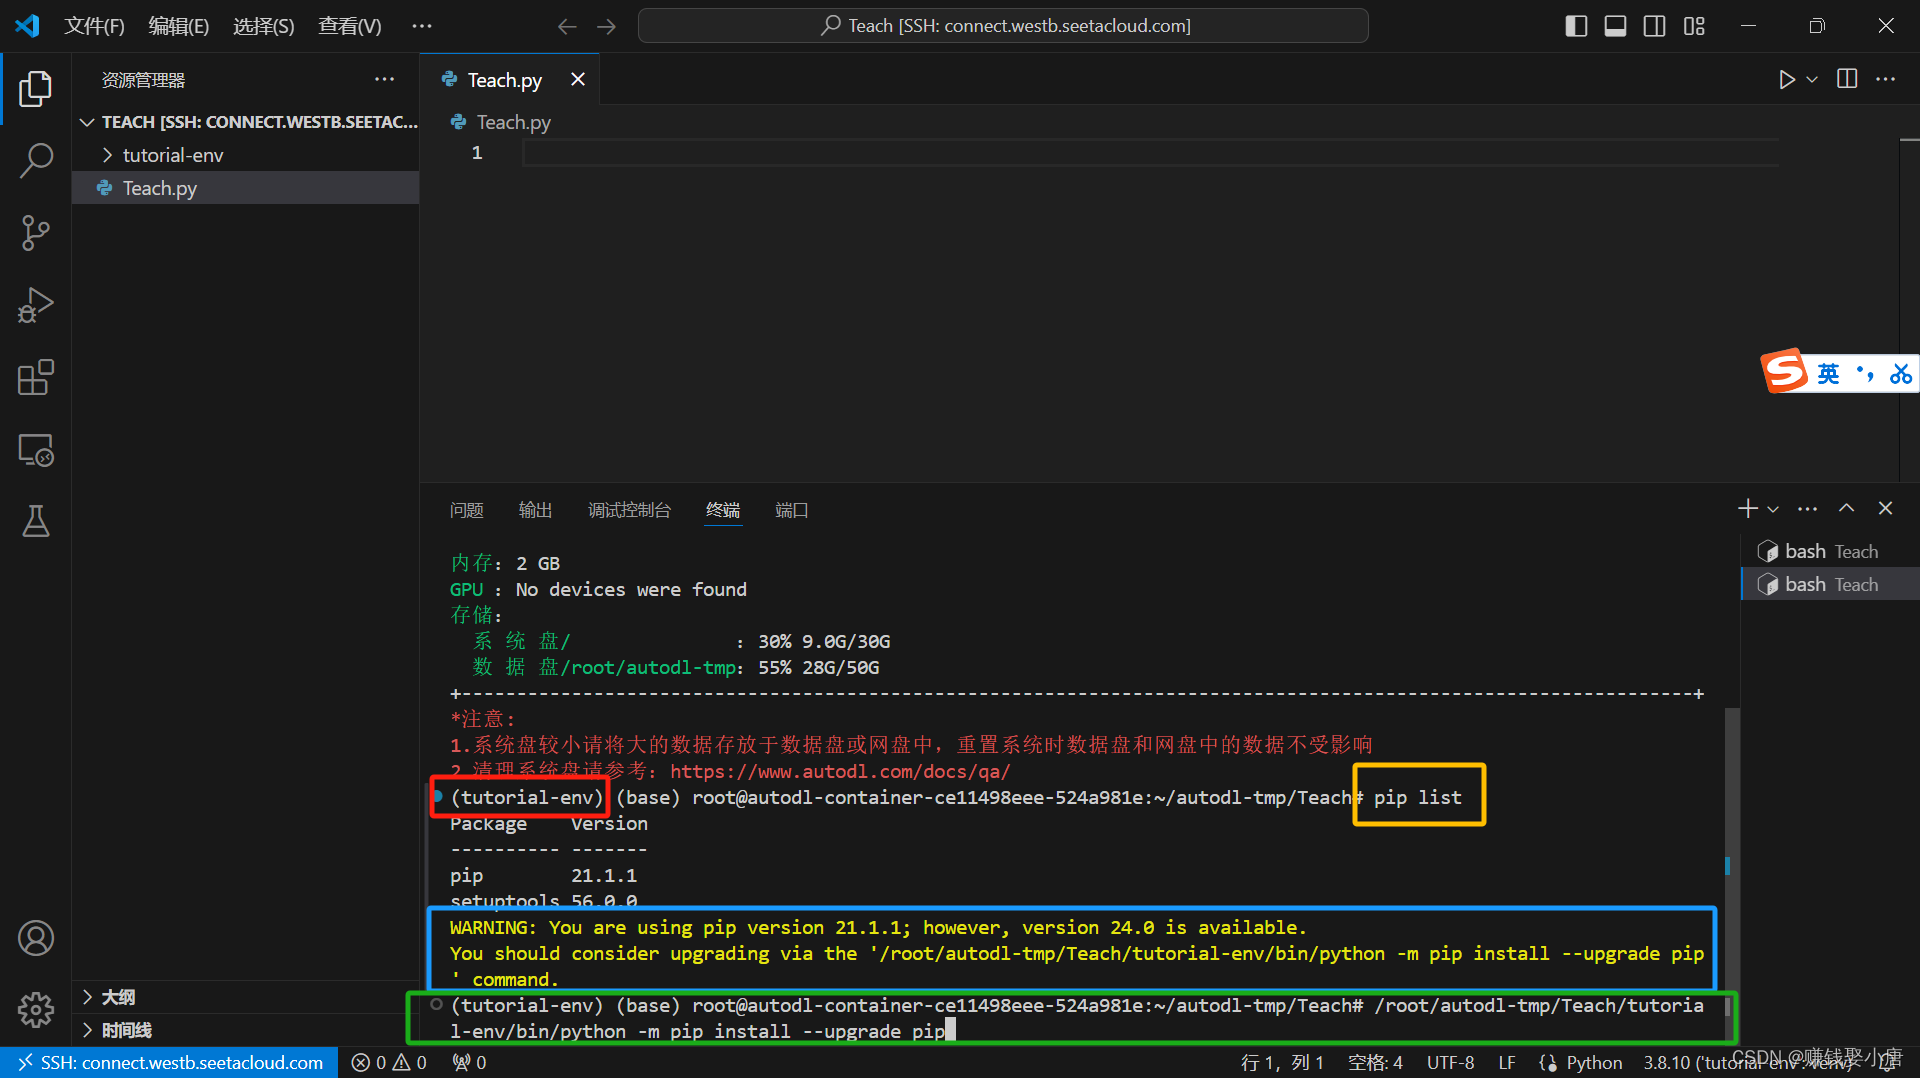The height and width of the screenshot is (1078, 1920).
Task: Toggle primary sidebar visibility
Action: point(1576,26)
